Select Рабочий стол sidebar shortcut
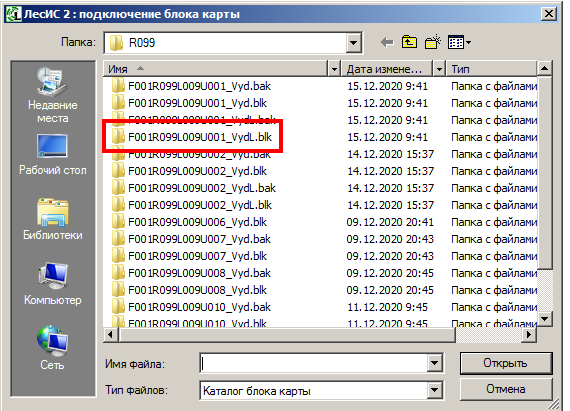 pyautogui.click(x=53, y=155)
